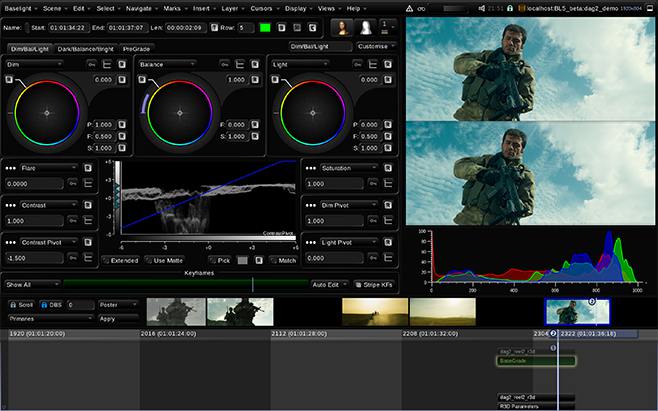Toggle the DBS lock
This screenshot has height=411, width=658.
tap(51, 305)
